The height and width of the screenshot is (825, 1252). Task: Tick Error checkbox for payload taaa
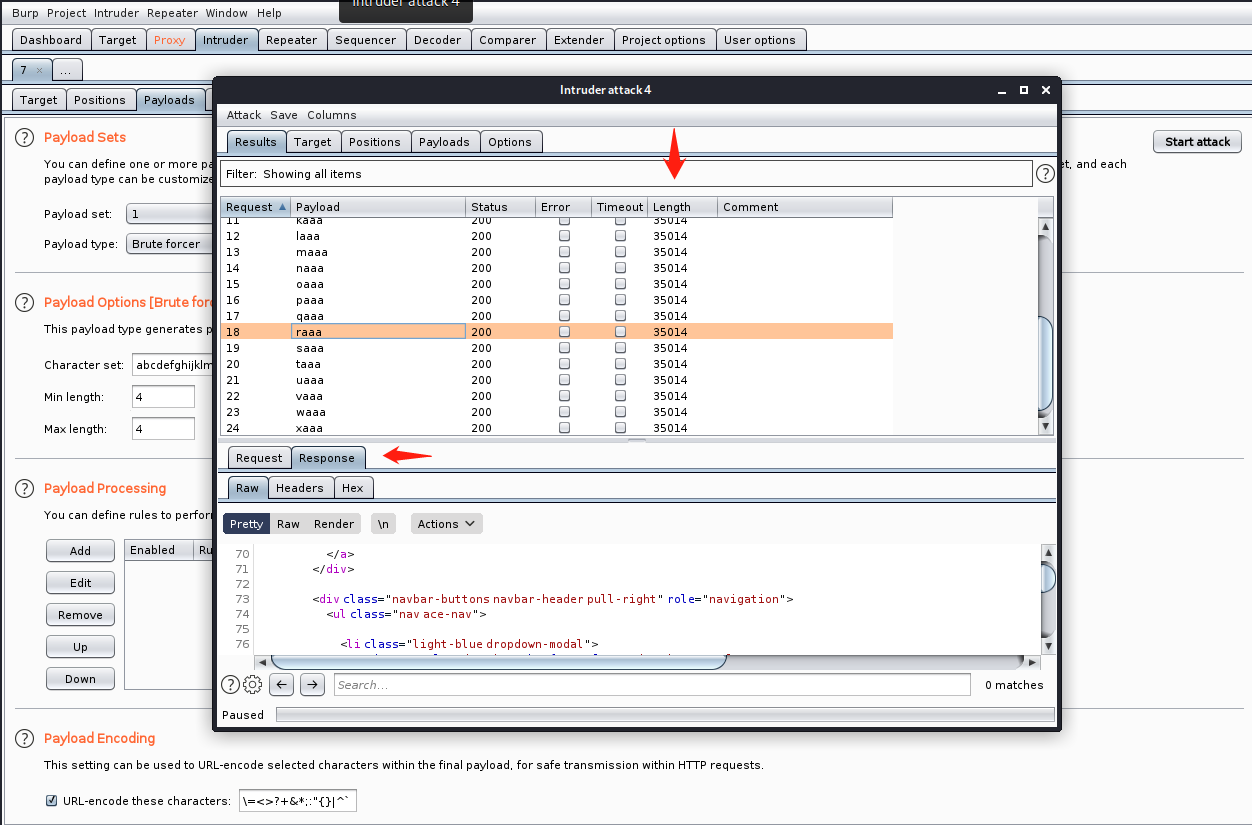pos(564,364)
